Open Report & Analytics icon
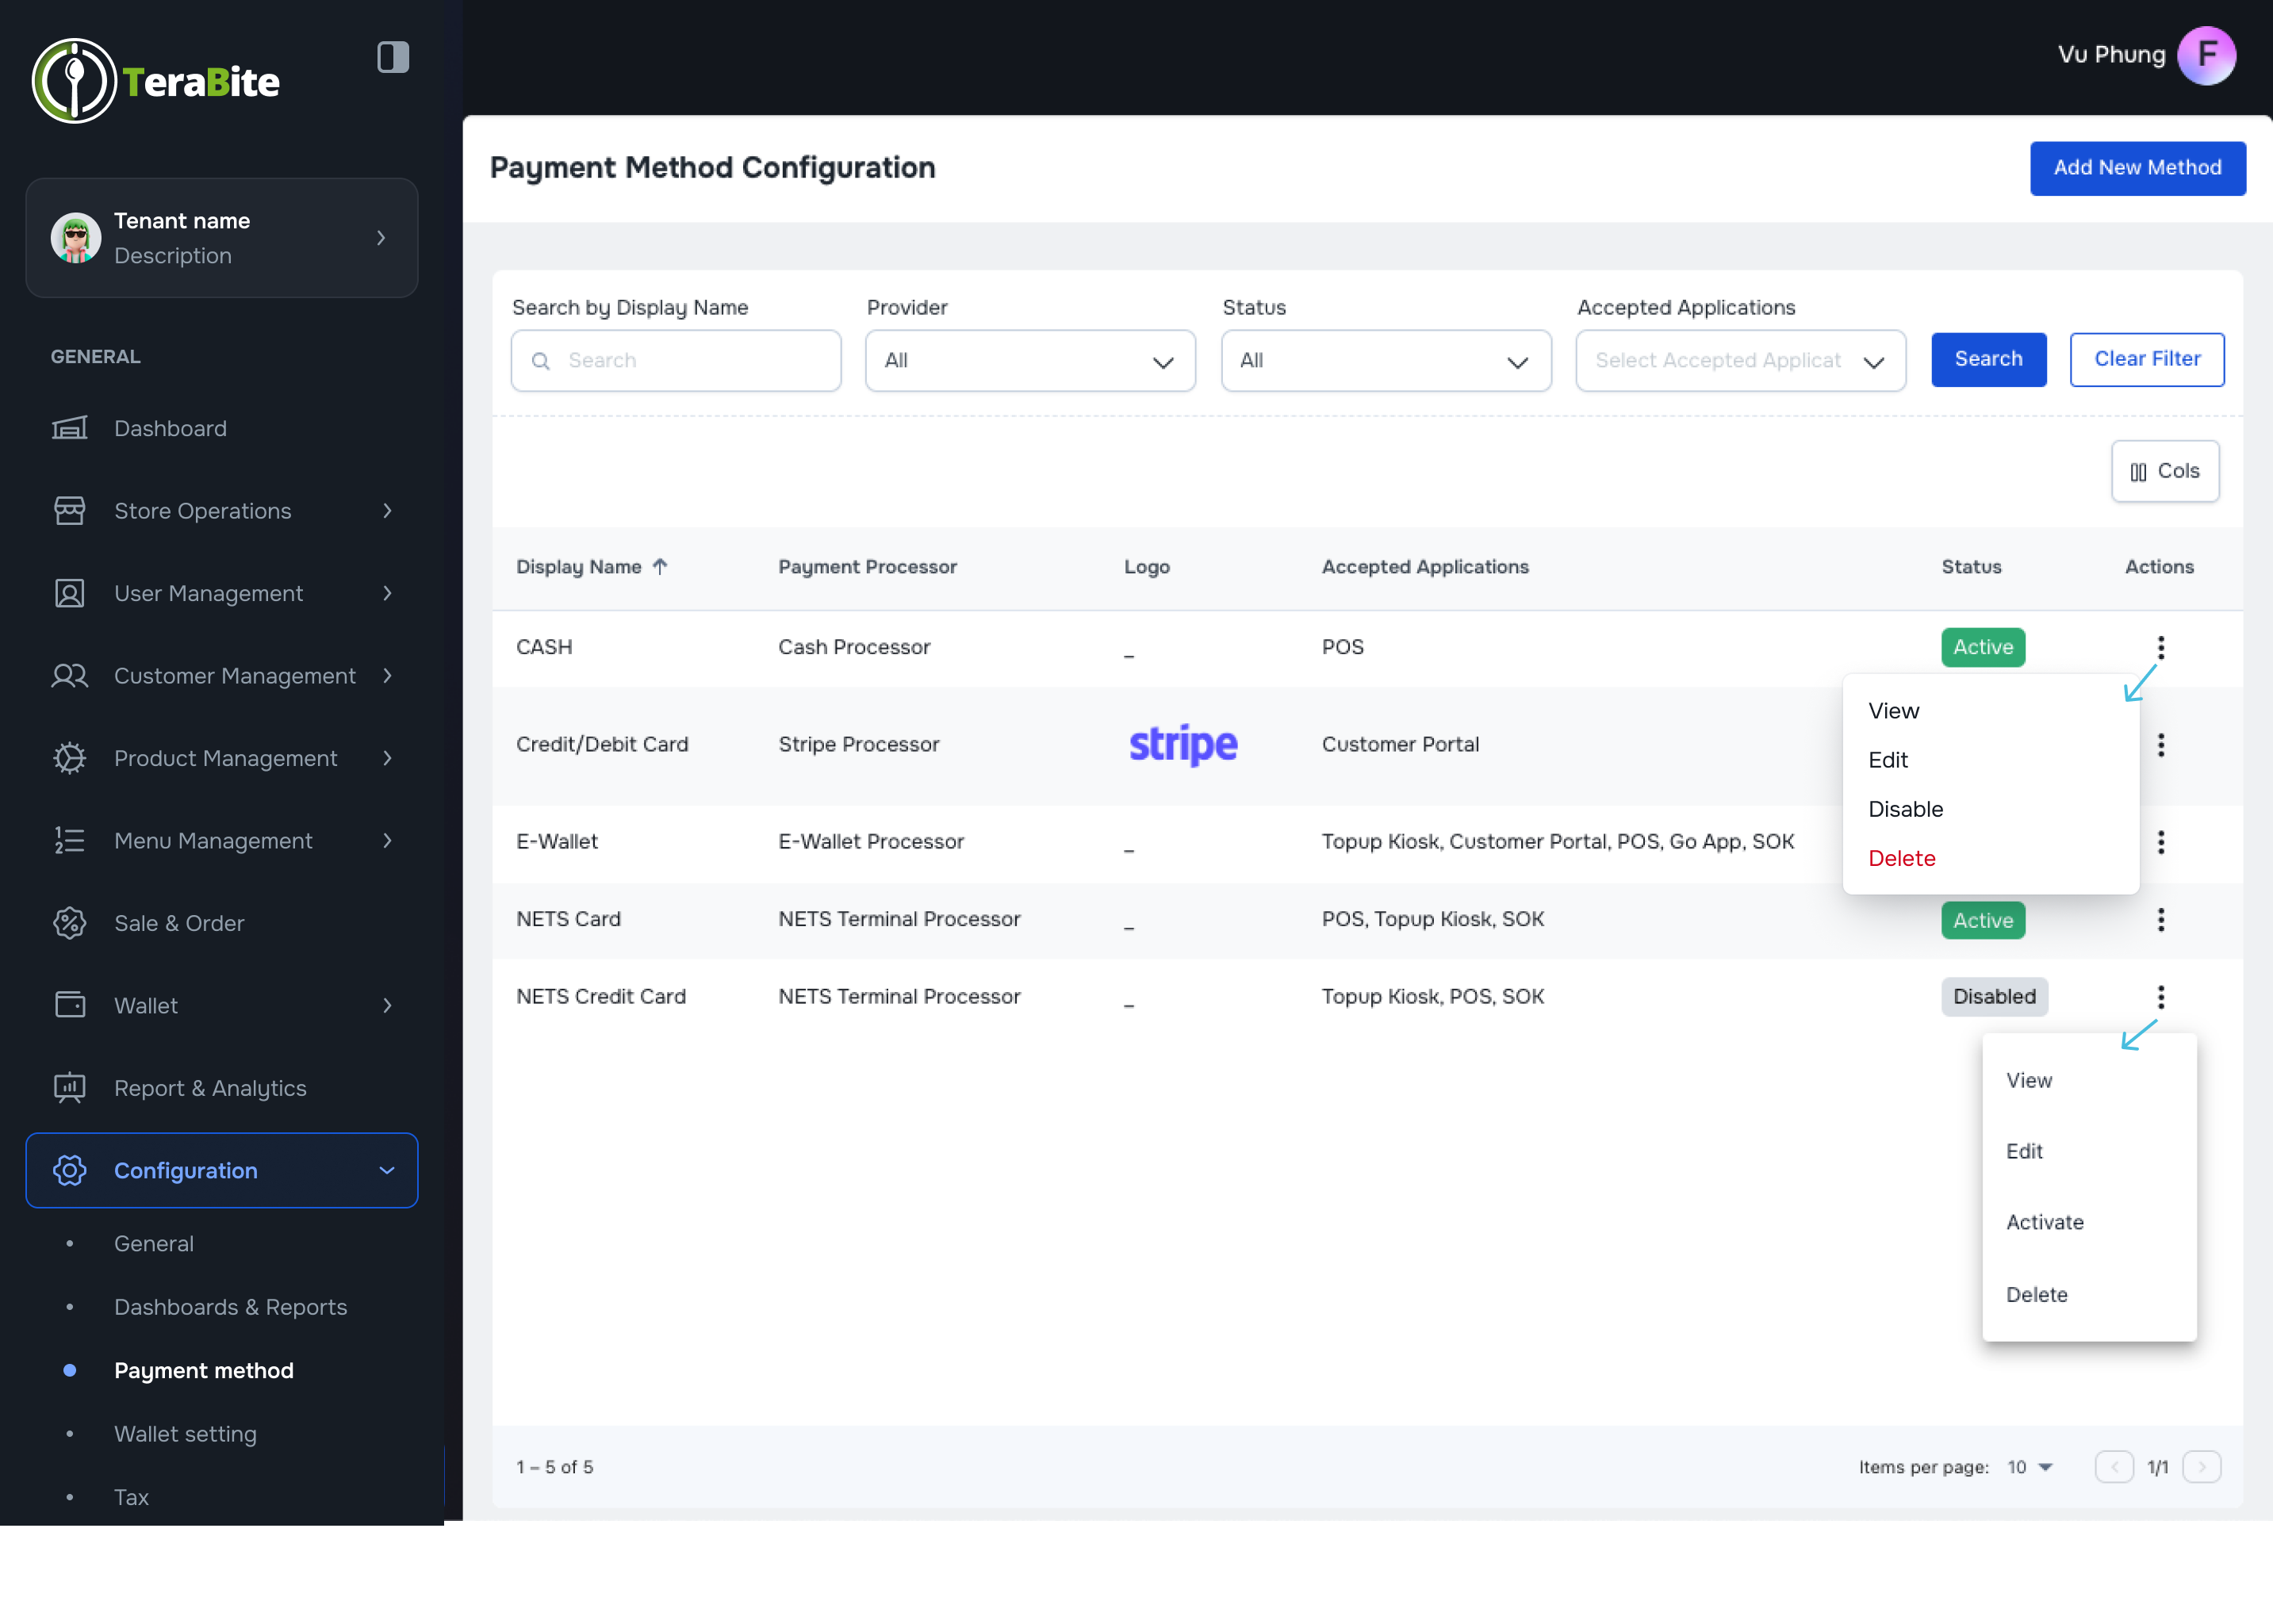 tap(69, 1088)
